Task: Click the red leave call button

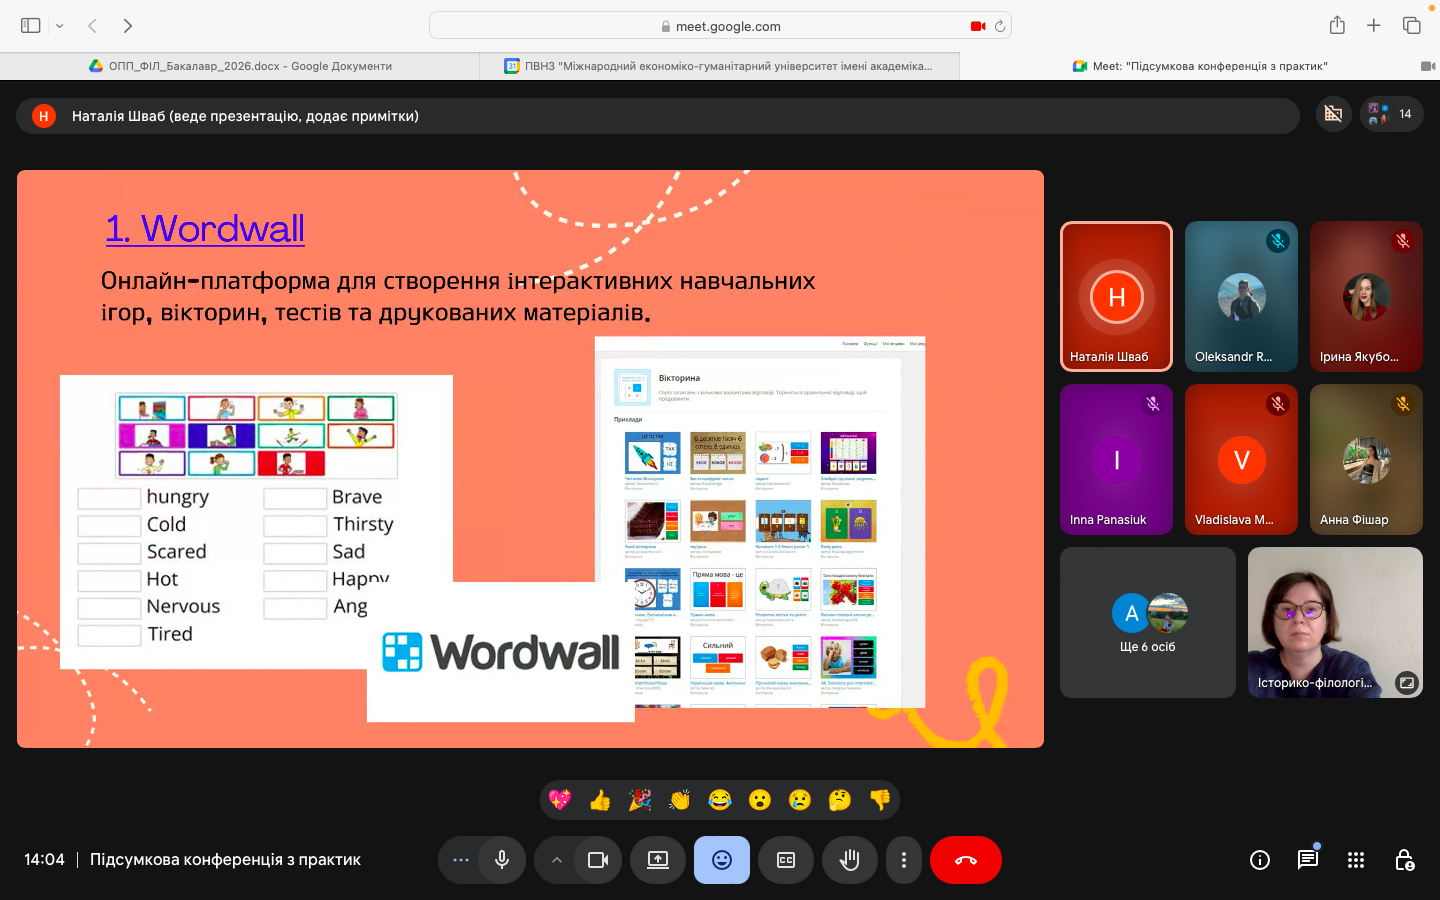Action: pyautogui.click(x=965, y=860)
